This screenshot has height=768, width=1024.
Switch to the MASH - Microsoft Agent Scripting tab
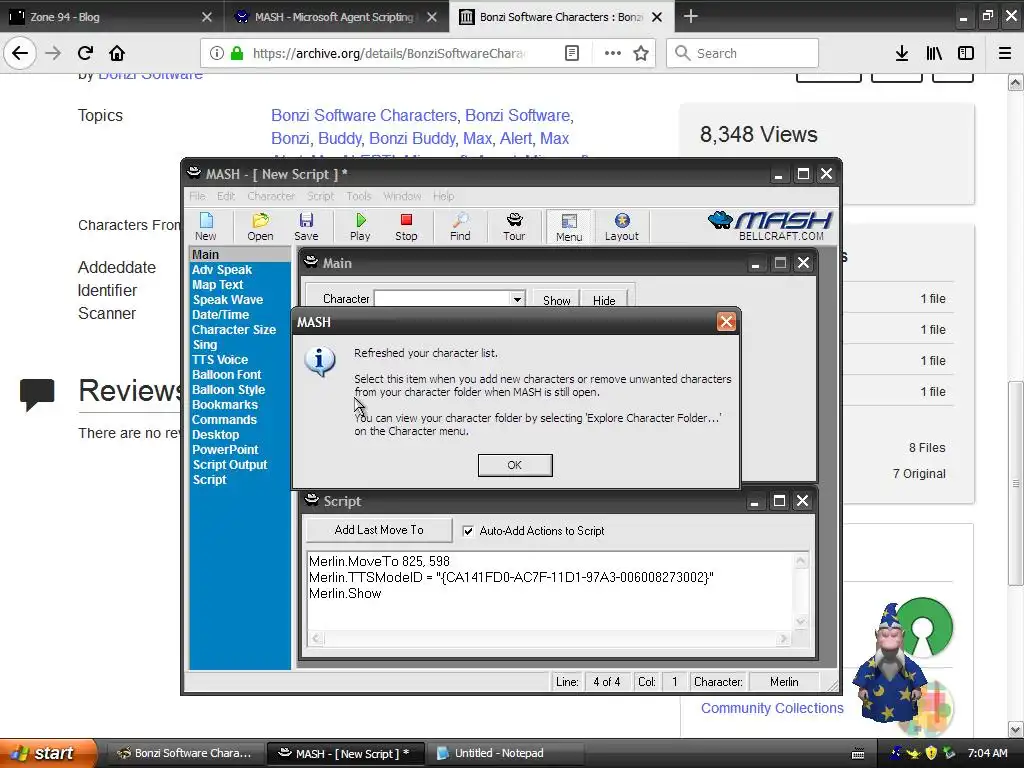(x=336, y=17)
